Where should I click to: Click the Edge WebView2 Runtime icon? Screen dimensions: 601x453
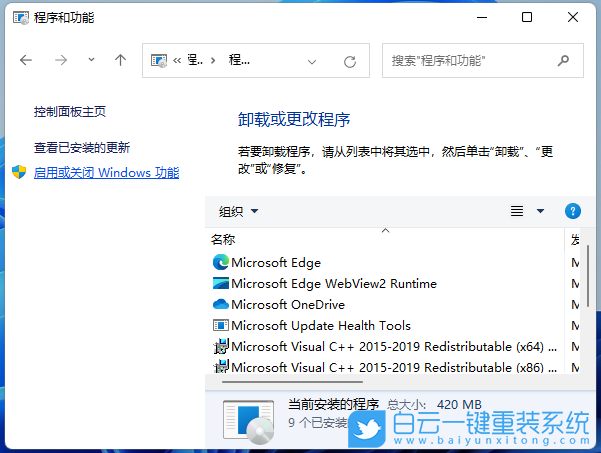coord(220,283)
